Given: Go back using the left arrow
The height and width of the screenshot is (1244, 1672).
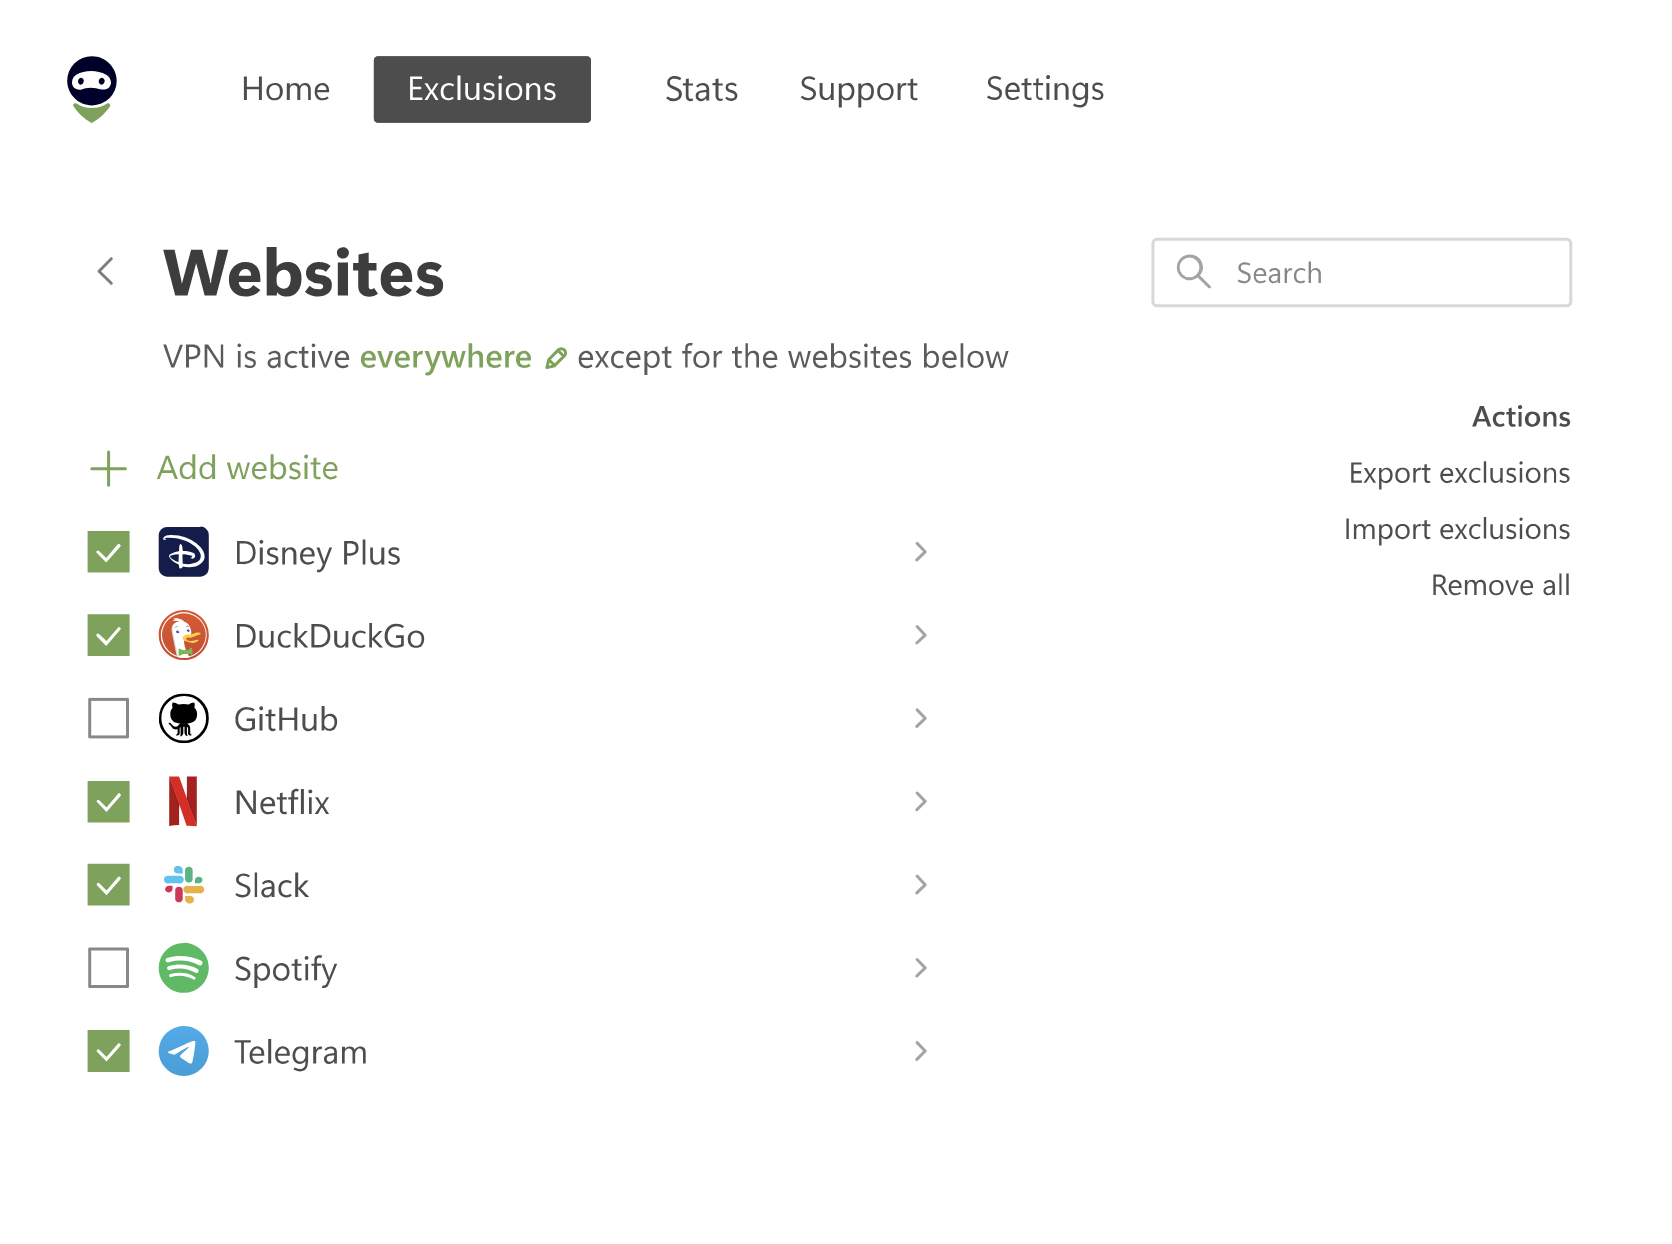Looking at the screenshot, I should tap(105, 271).
